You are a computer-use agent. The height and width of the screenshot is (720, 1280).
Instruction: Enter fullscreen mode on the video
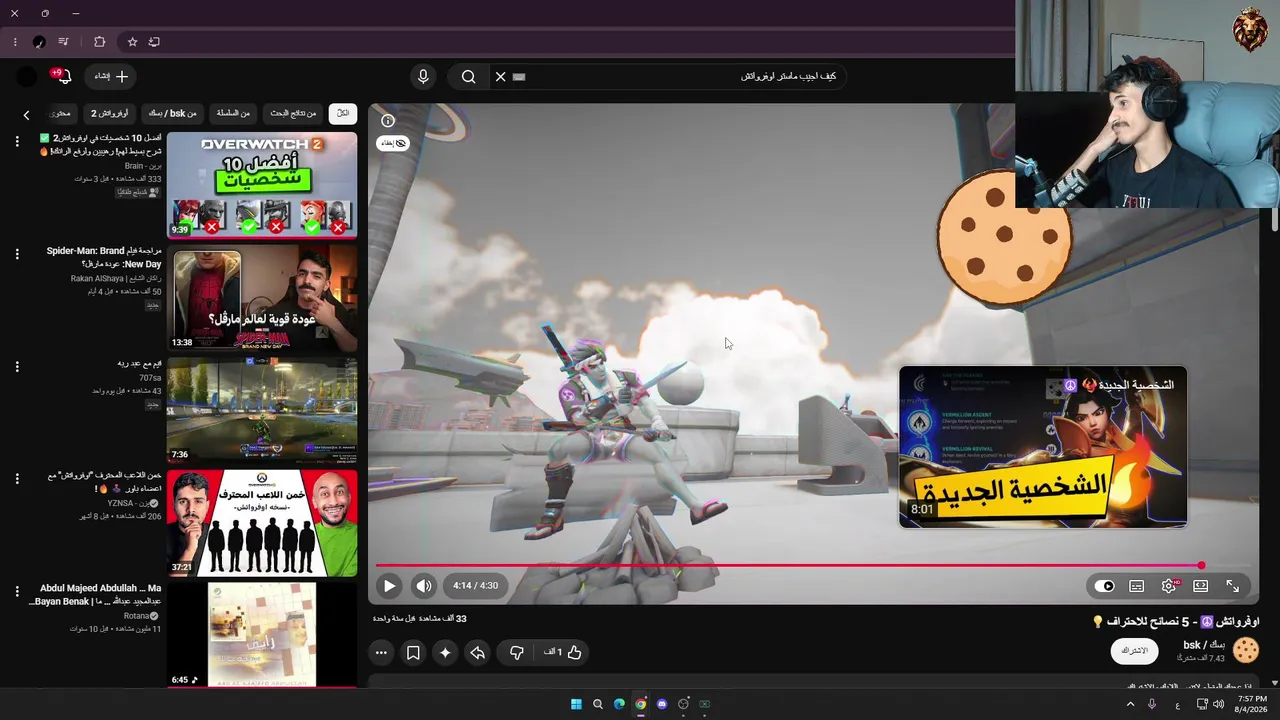click(1233, 586)
